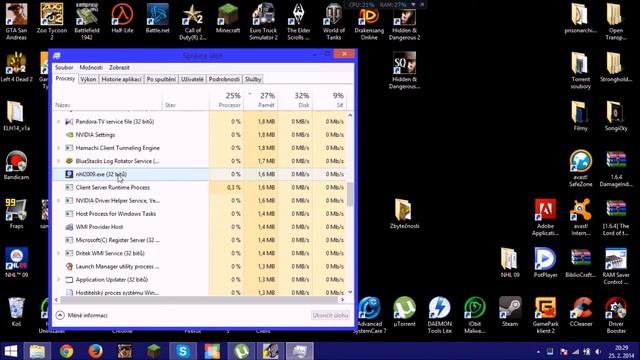Launch Bandicam desktop icon

click(16, 165)
